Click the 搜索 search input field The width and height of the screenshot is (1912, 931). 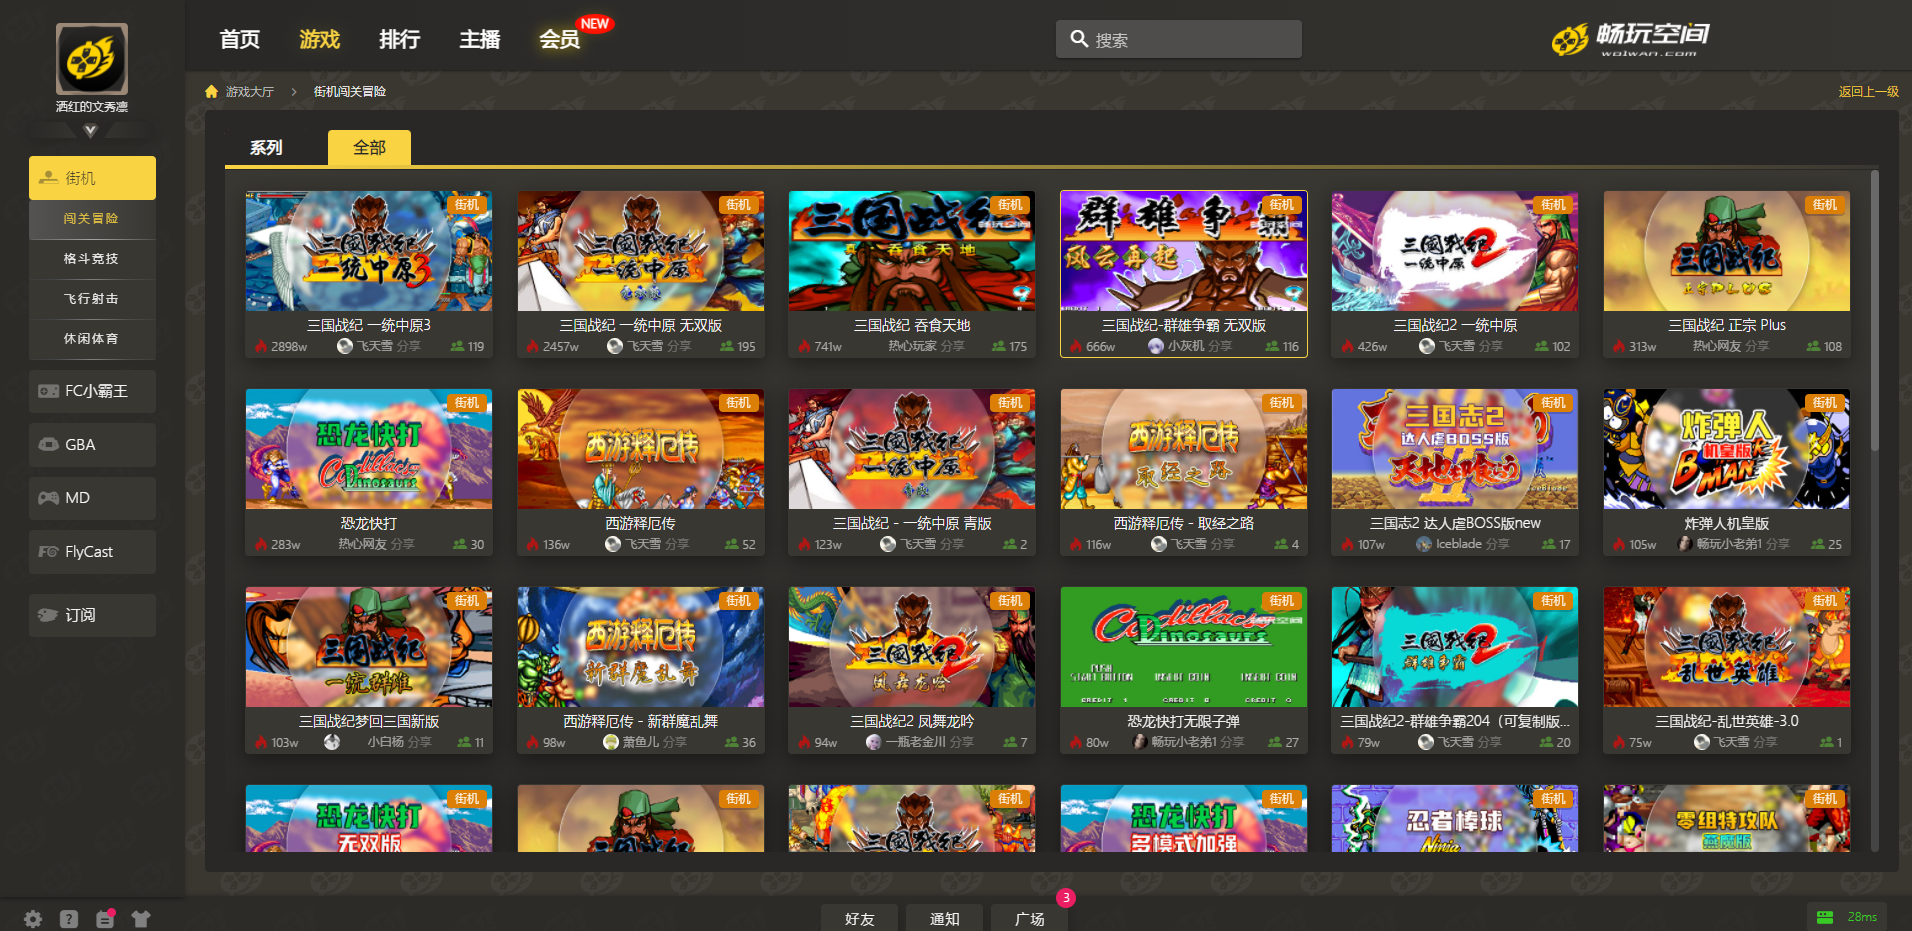click(1179, 39)
